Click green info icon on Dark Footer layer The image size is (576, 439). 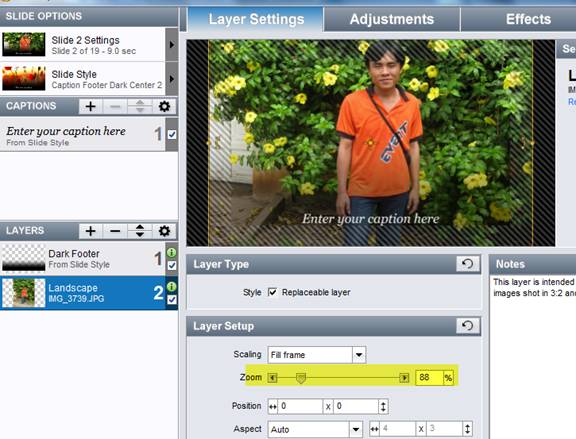click(x=172, y=253)
